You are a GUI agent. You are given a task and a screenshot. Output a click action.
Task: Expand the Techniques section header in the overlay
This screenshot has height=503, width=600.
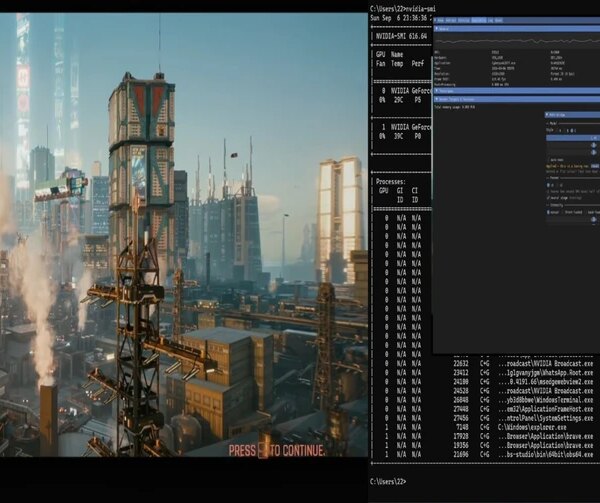tap(517, 91)
